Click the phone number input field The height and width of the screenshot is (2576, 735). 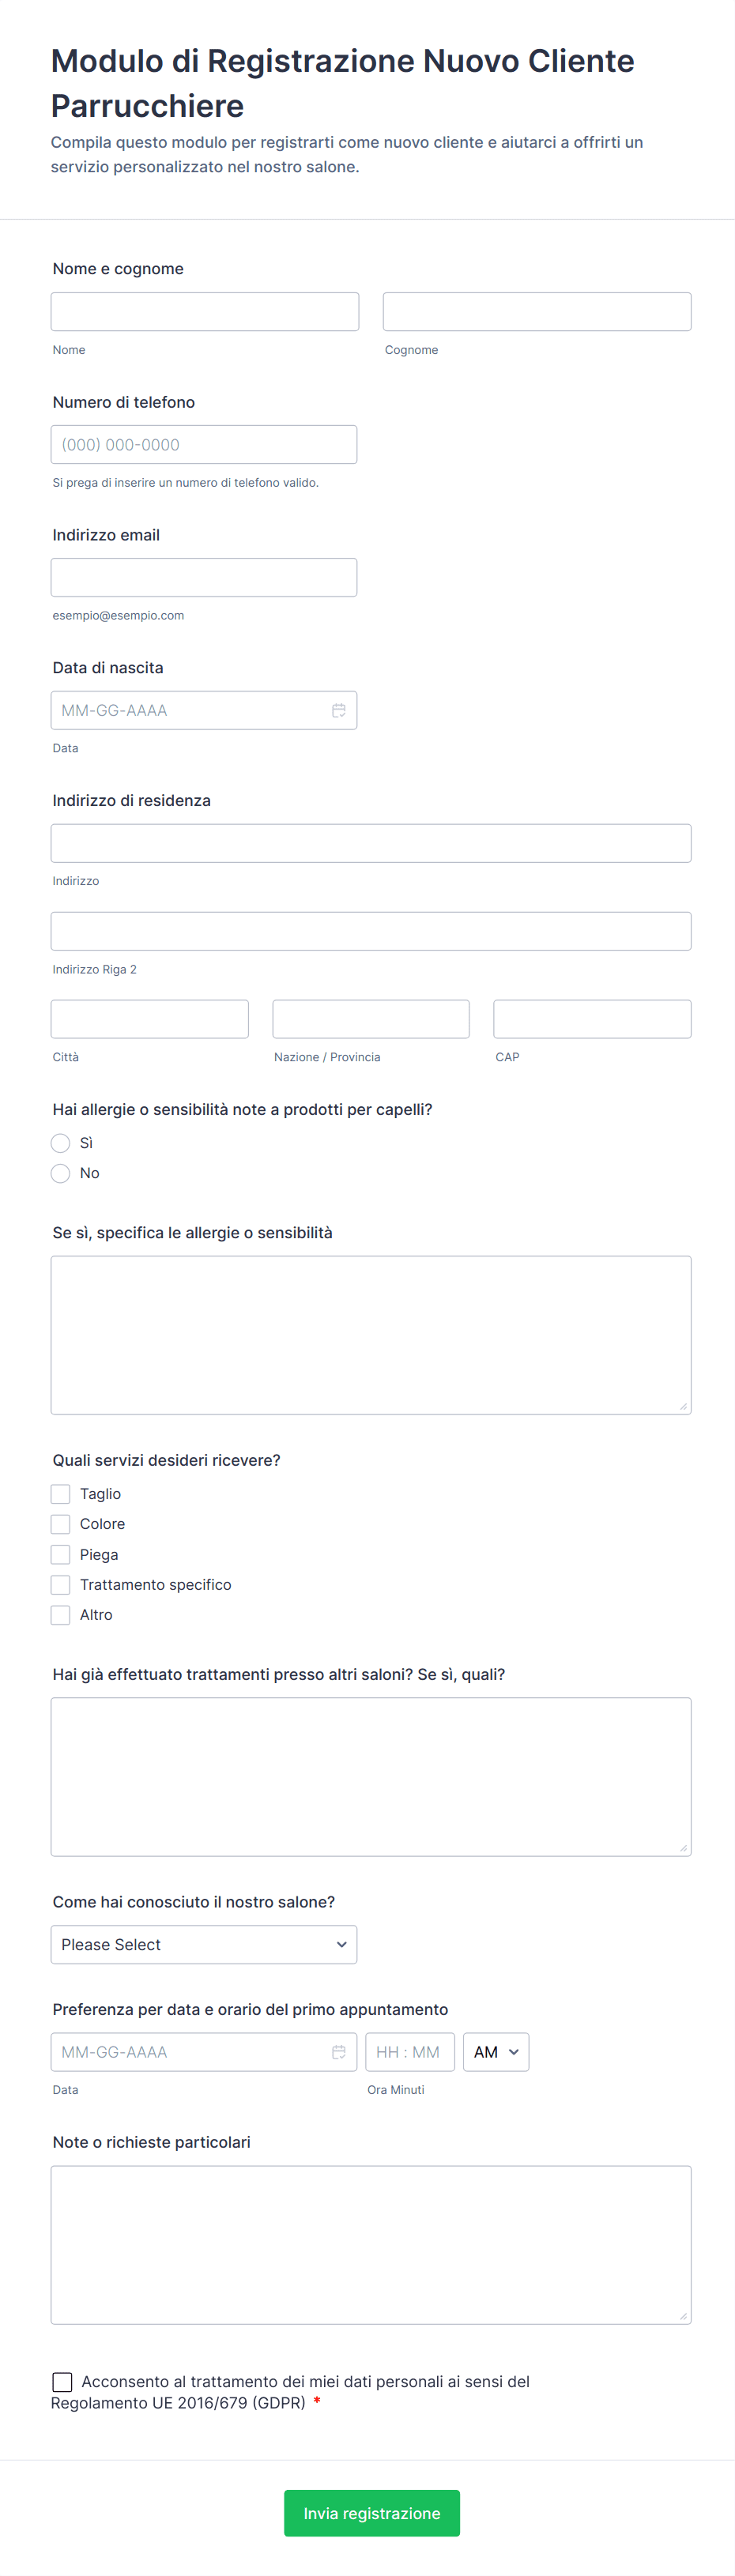pyautogui.click(x=204, y=445)
